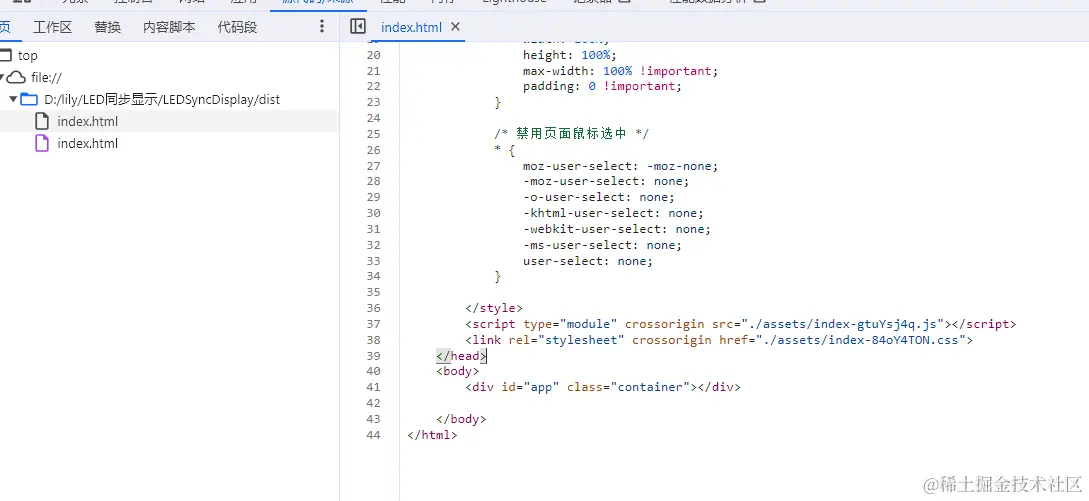Click the moz-user-select: -moz-none line
The image size is (1089, 501).
tap(621, 166)
